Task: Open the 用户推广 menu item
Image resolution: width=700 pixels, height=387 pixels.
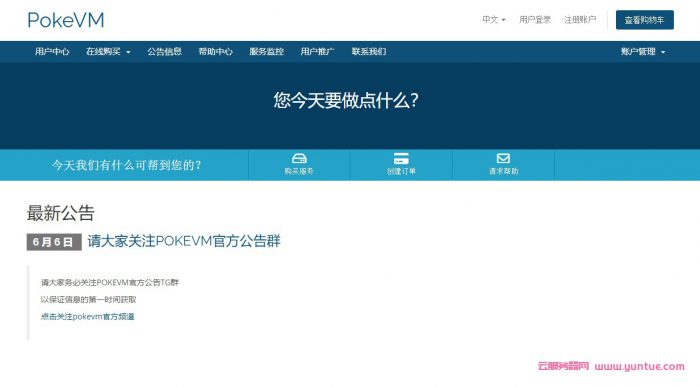Action: (317, 52)
